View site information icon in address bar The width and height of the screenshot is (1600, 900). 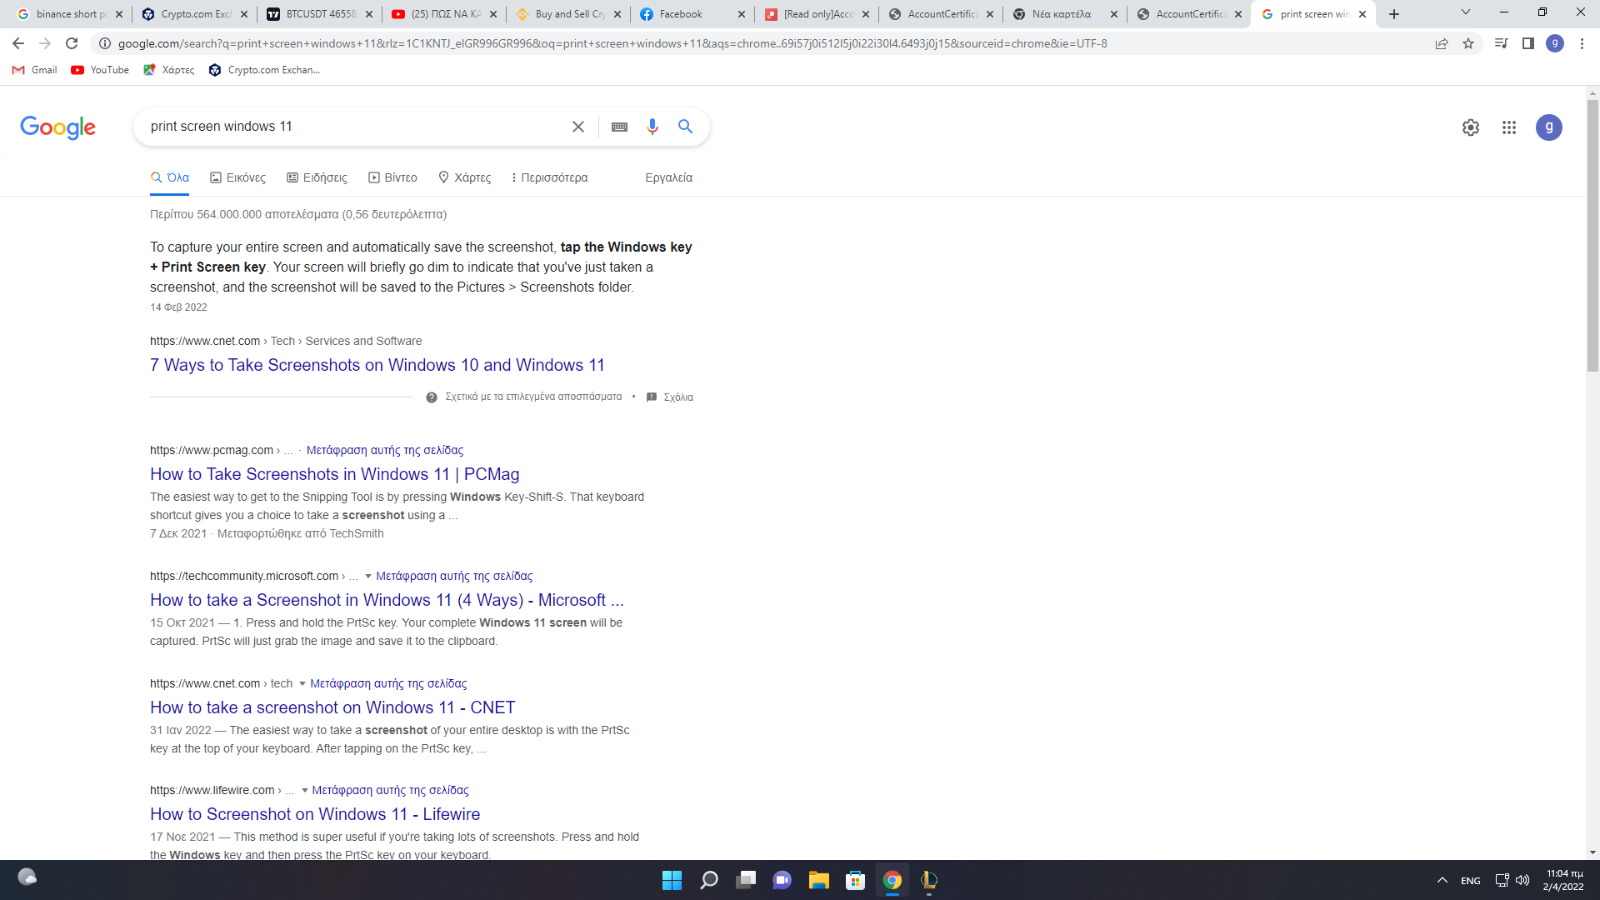104,43
